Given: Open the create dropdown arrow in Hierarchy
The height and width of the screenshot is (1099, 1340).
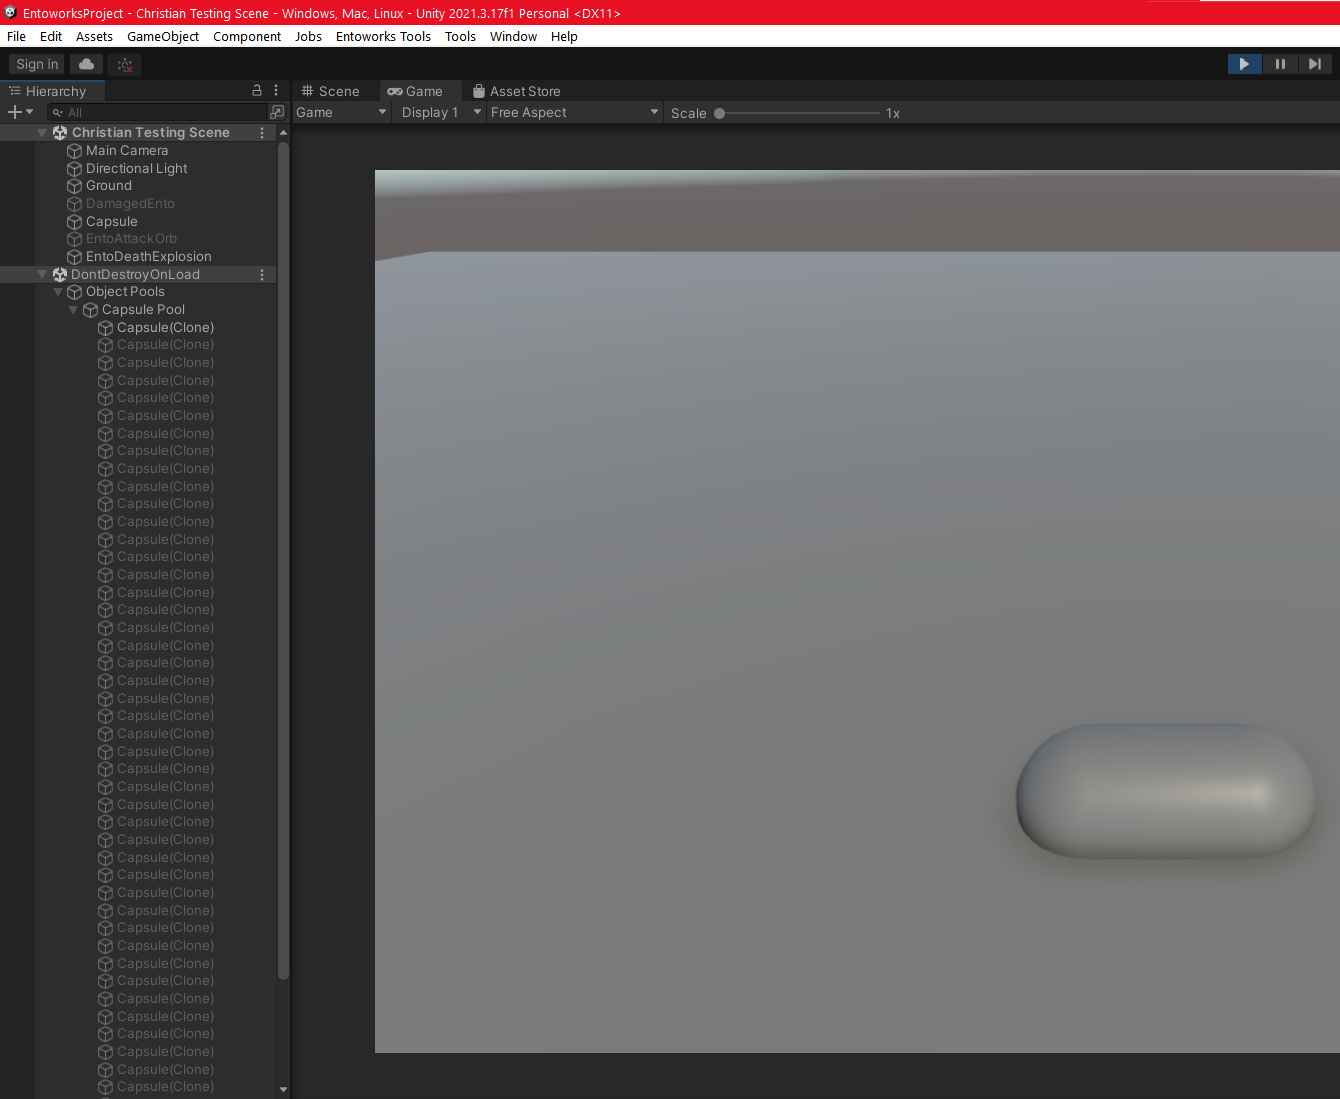Looking at the screenshot, I should [x=30, y=112].
